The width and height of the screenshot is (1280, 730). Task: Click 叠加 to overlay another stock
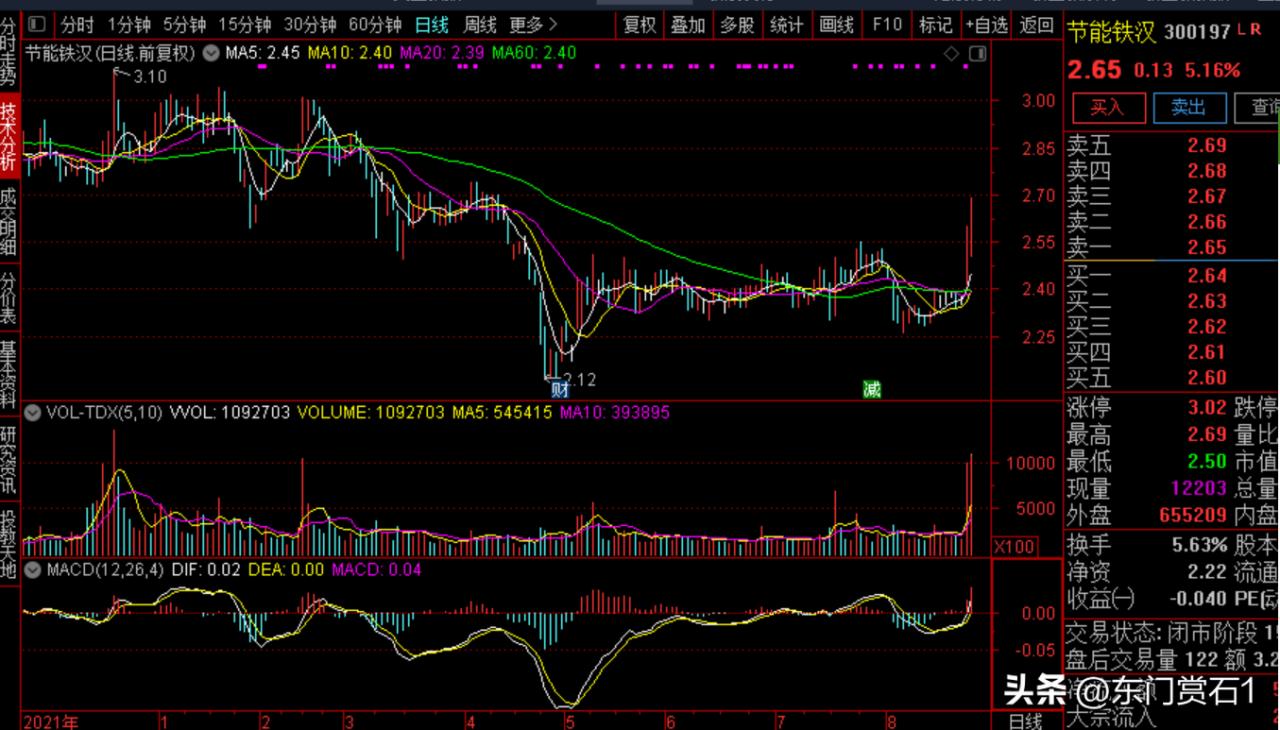click(688, 25)
